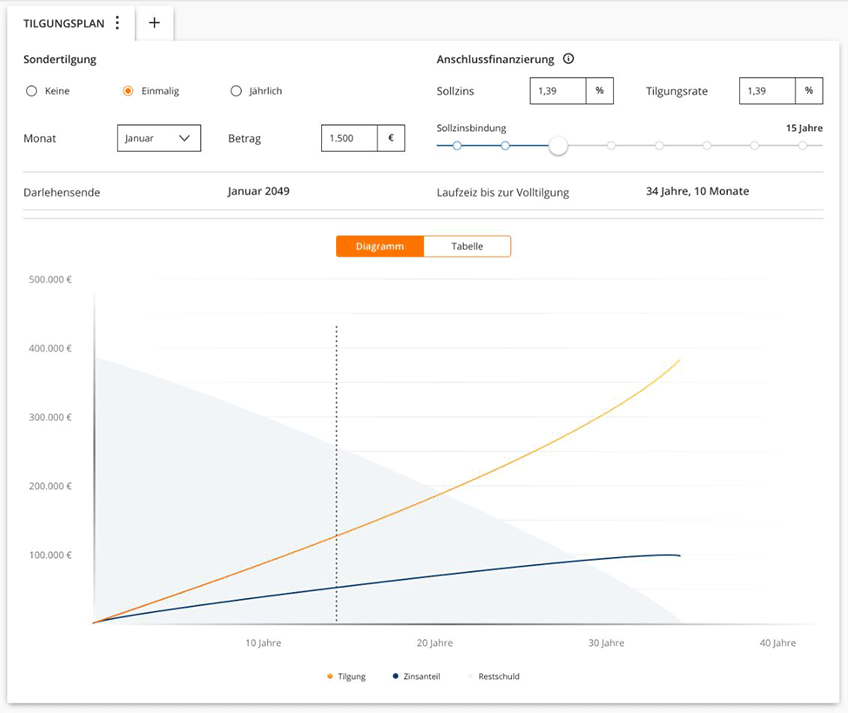Select the Keine radio button

point(32,91)
